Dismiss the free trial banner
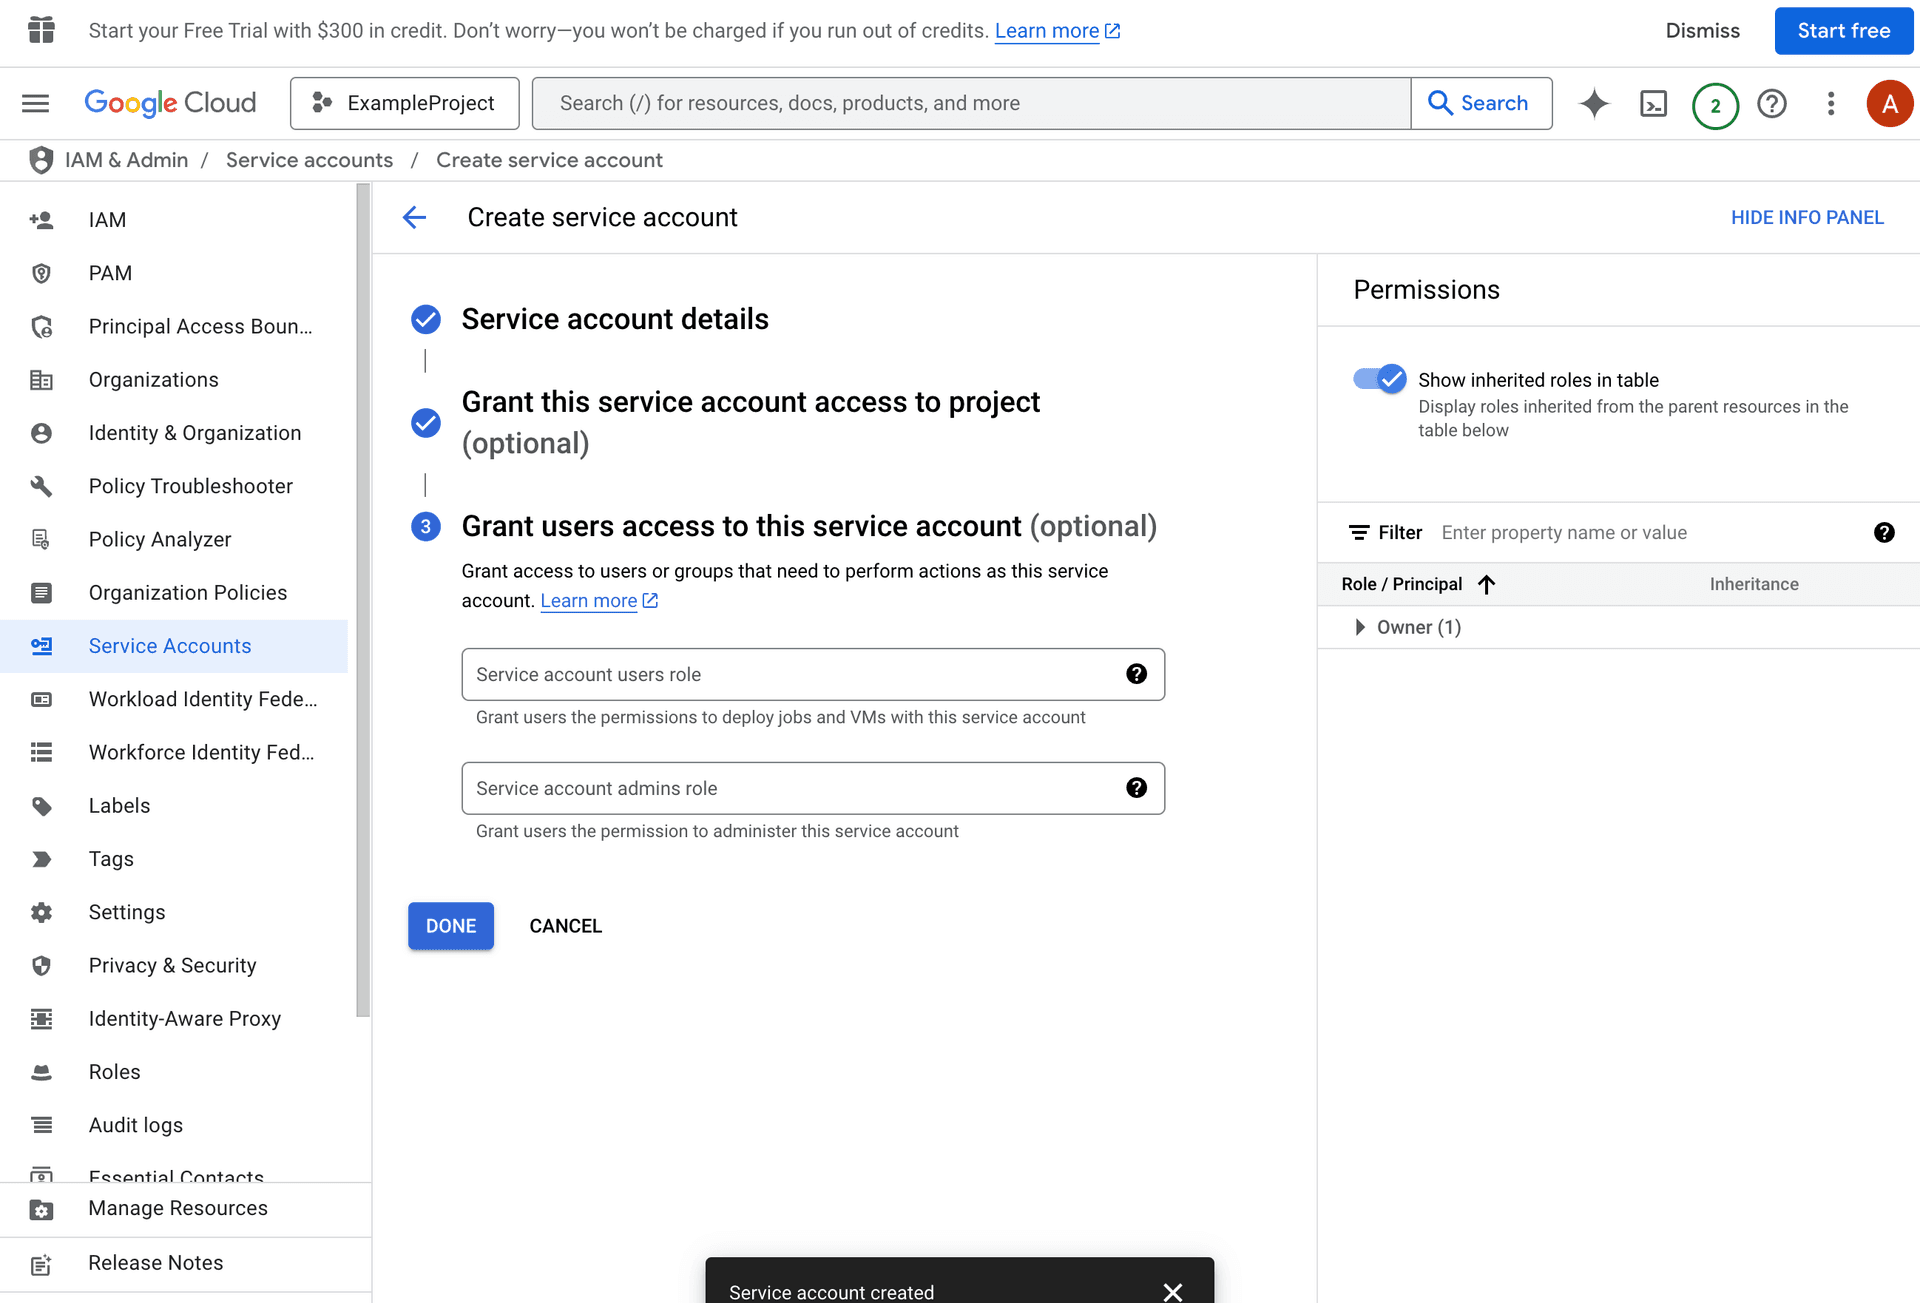 click(x=1703, y=31)
